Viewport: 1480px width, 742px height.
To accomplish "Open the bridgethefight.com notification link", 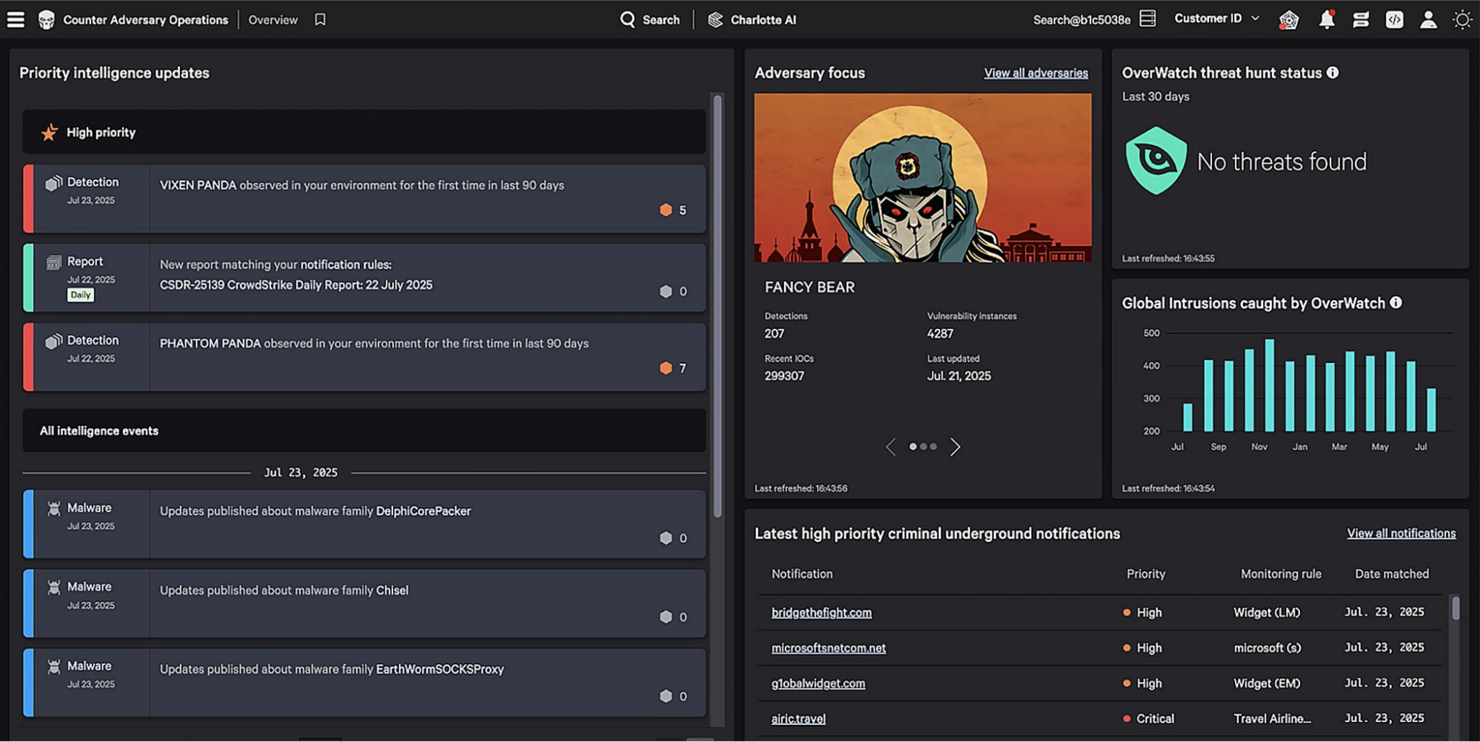I will point(821,612).
